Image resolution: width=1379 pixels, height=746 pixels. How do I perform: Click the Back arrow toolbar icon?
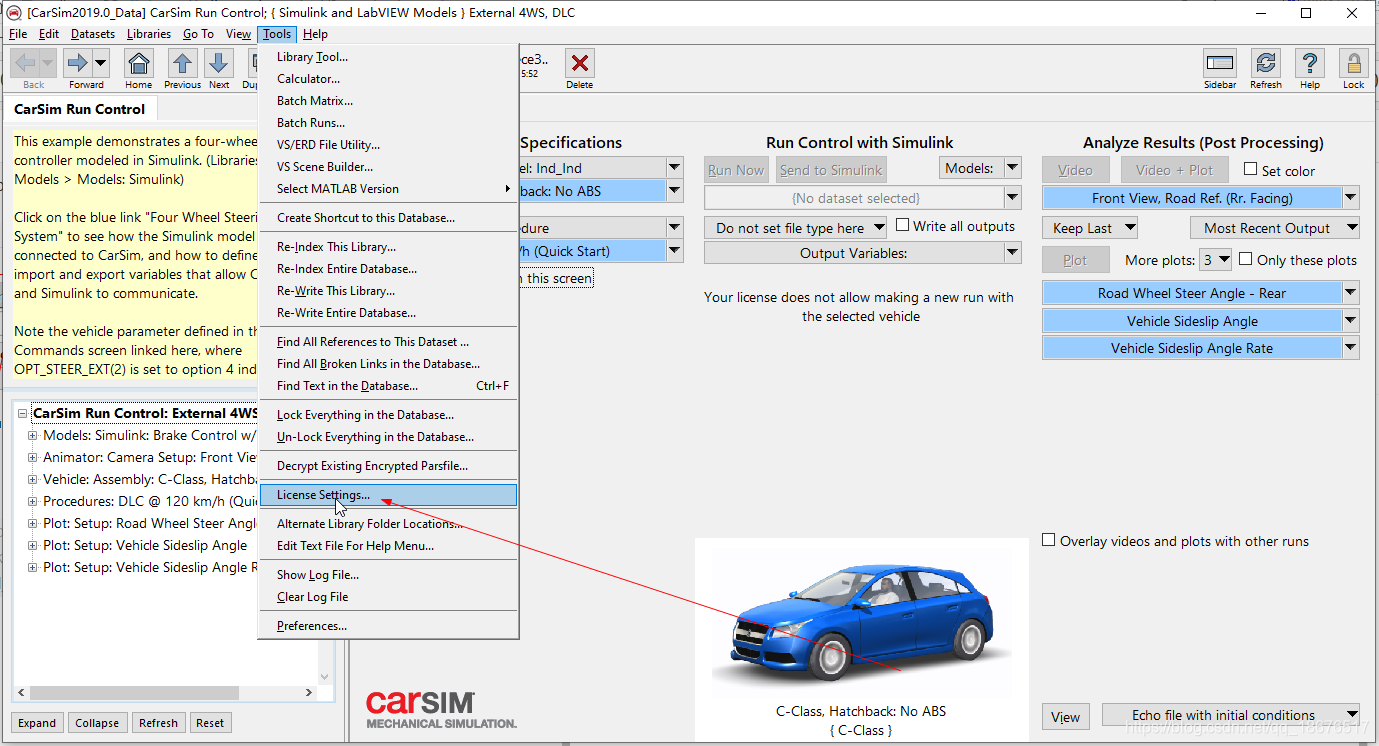point(26,64)
